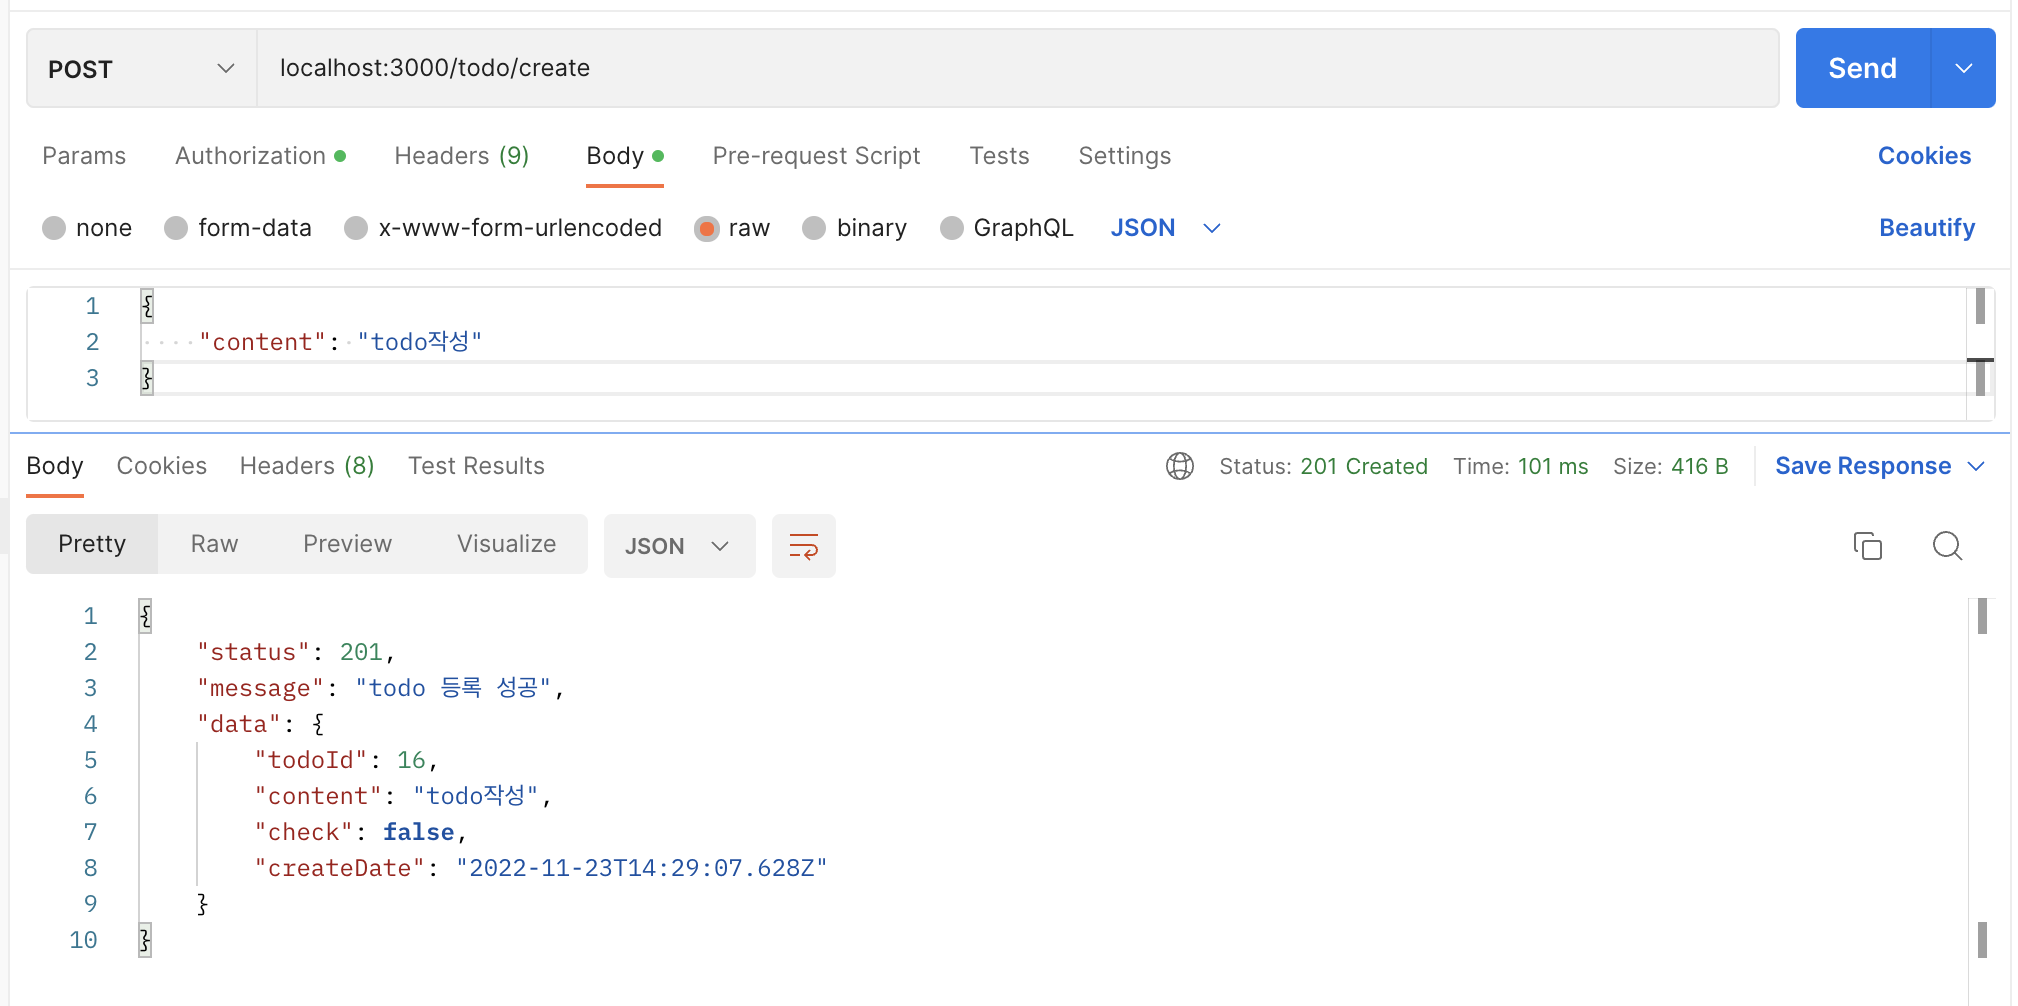Select the x-www-form-urlencoded body type
The height and width of the screenshot is (1006, 2018).
point(503,228)
